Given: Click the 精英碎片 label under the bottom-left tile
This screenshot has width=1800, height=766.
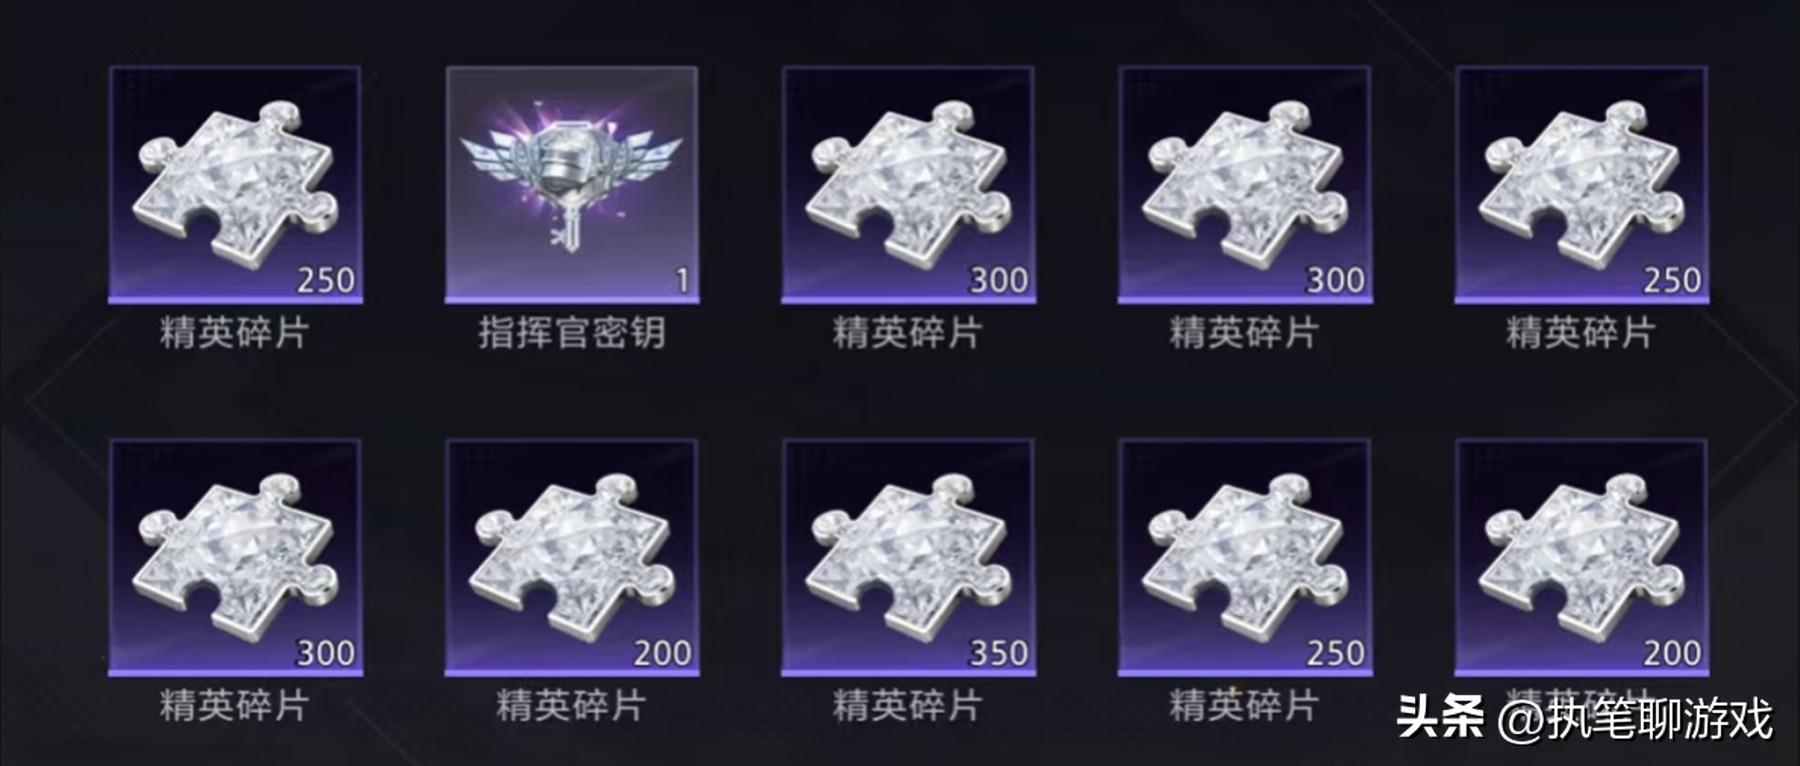Looking at the screenshot, I should [x=235, y=706].
